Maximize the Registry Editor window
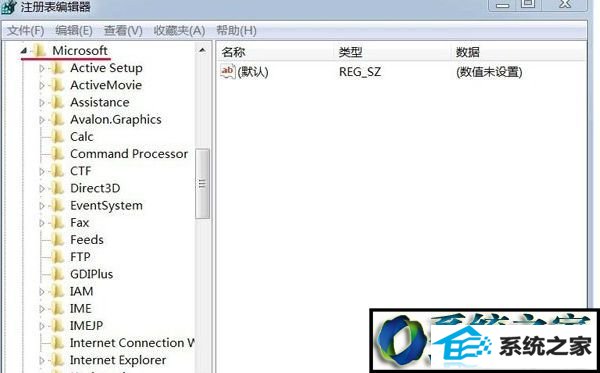600x373 pixels. tap(528, 5)
